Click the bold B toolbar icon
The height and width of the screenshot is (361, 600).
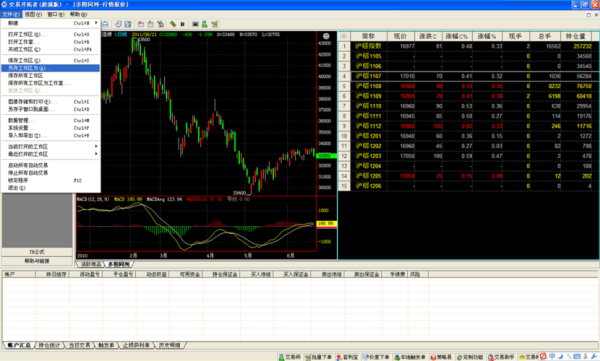coord(183,24)
